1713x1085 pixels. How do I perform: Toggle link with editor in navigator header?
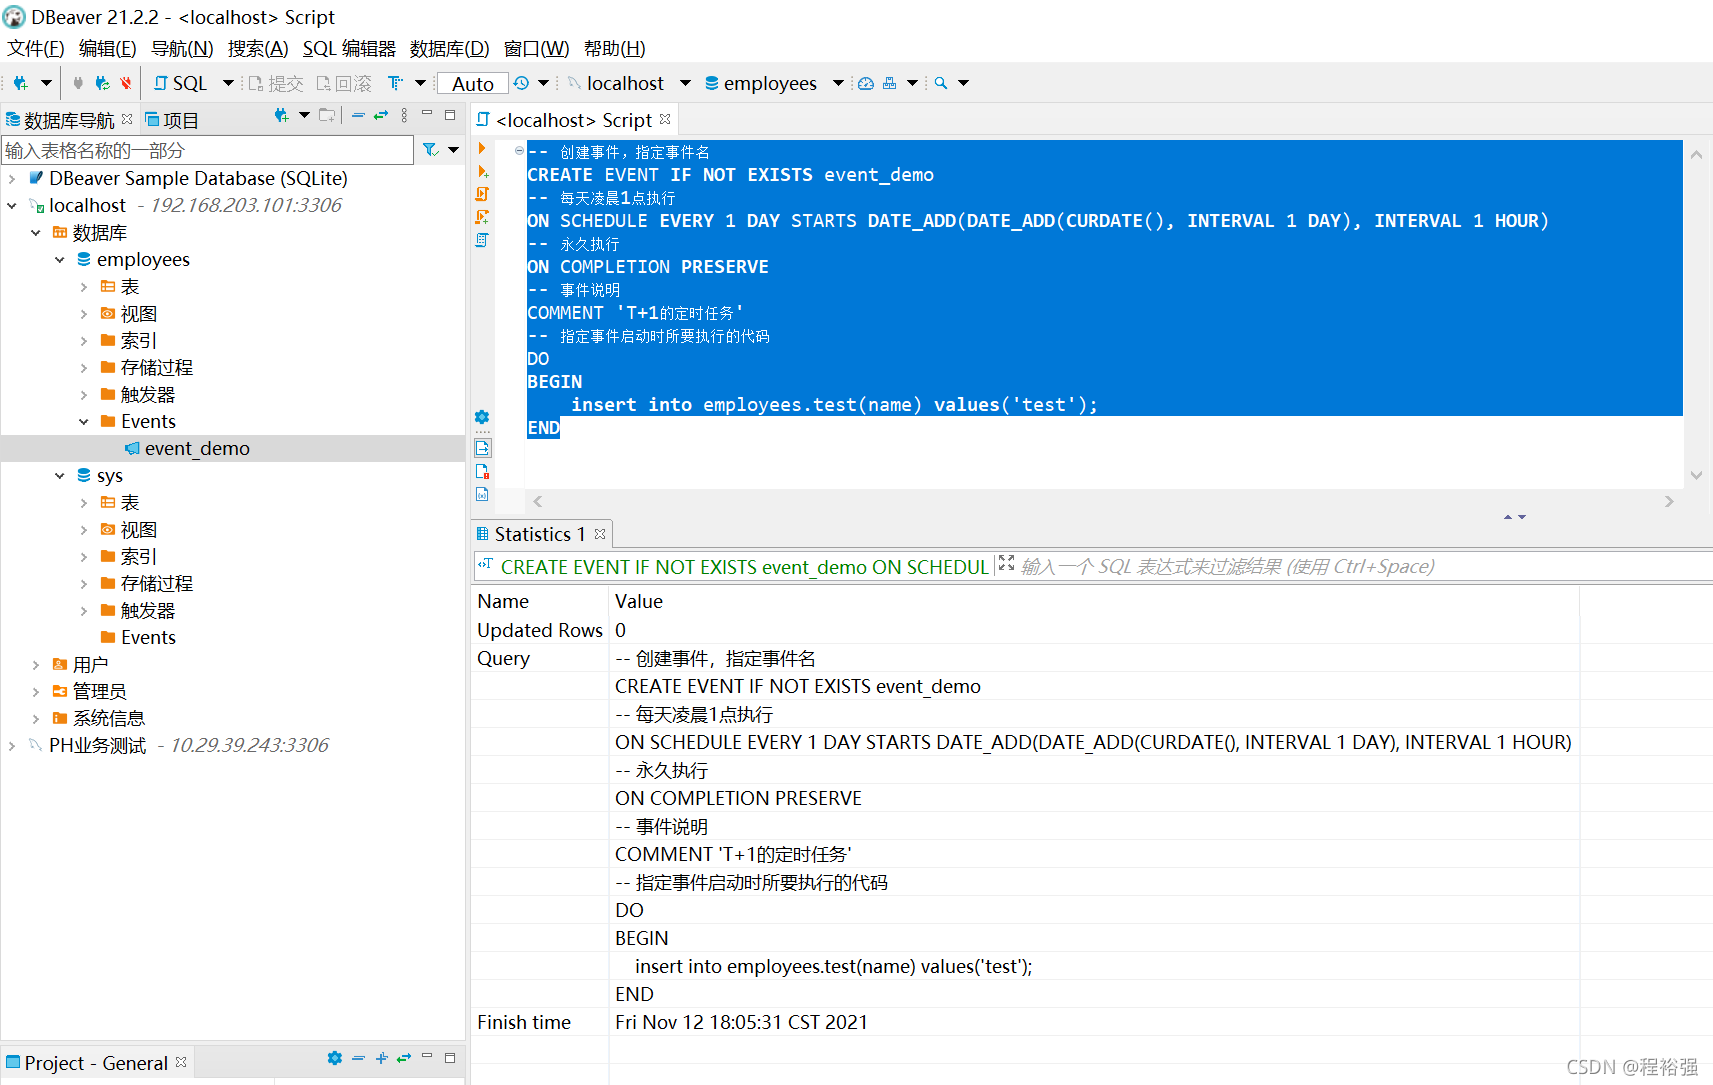[x=381, y=116]
